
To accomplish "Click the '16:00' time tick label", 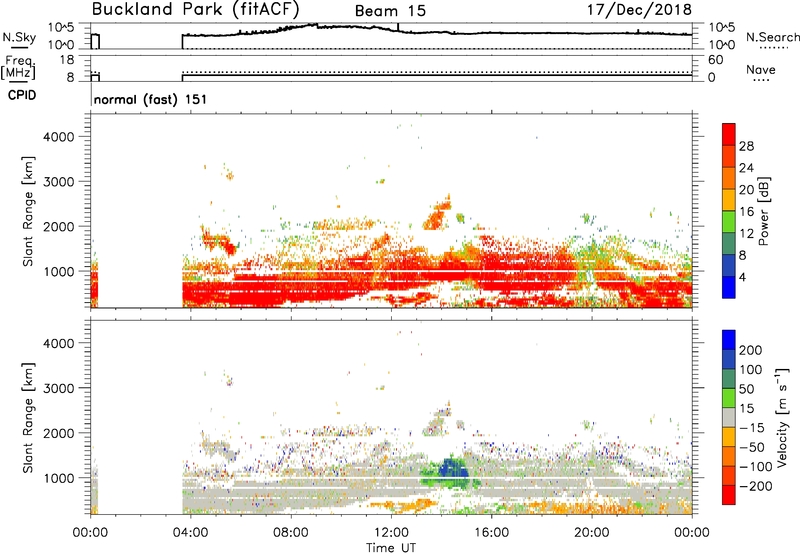I will tap(491, 533).
